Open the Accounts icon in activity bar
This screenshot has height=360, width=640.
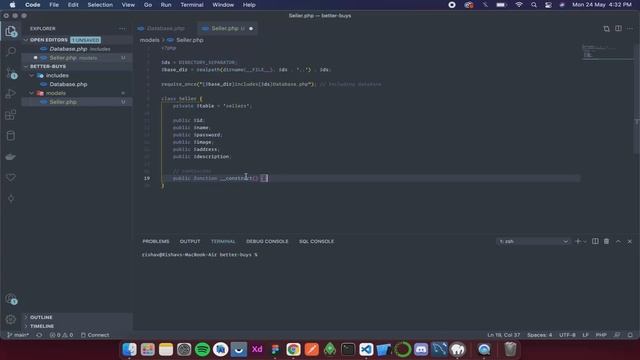[11, 299]
